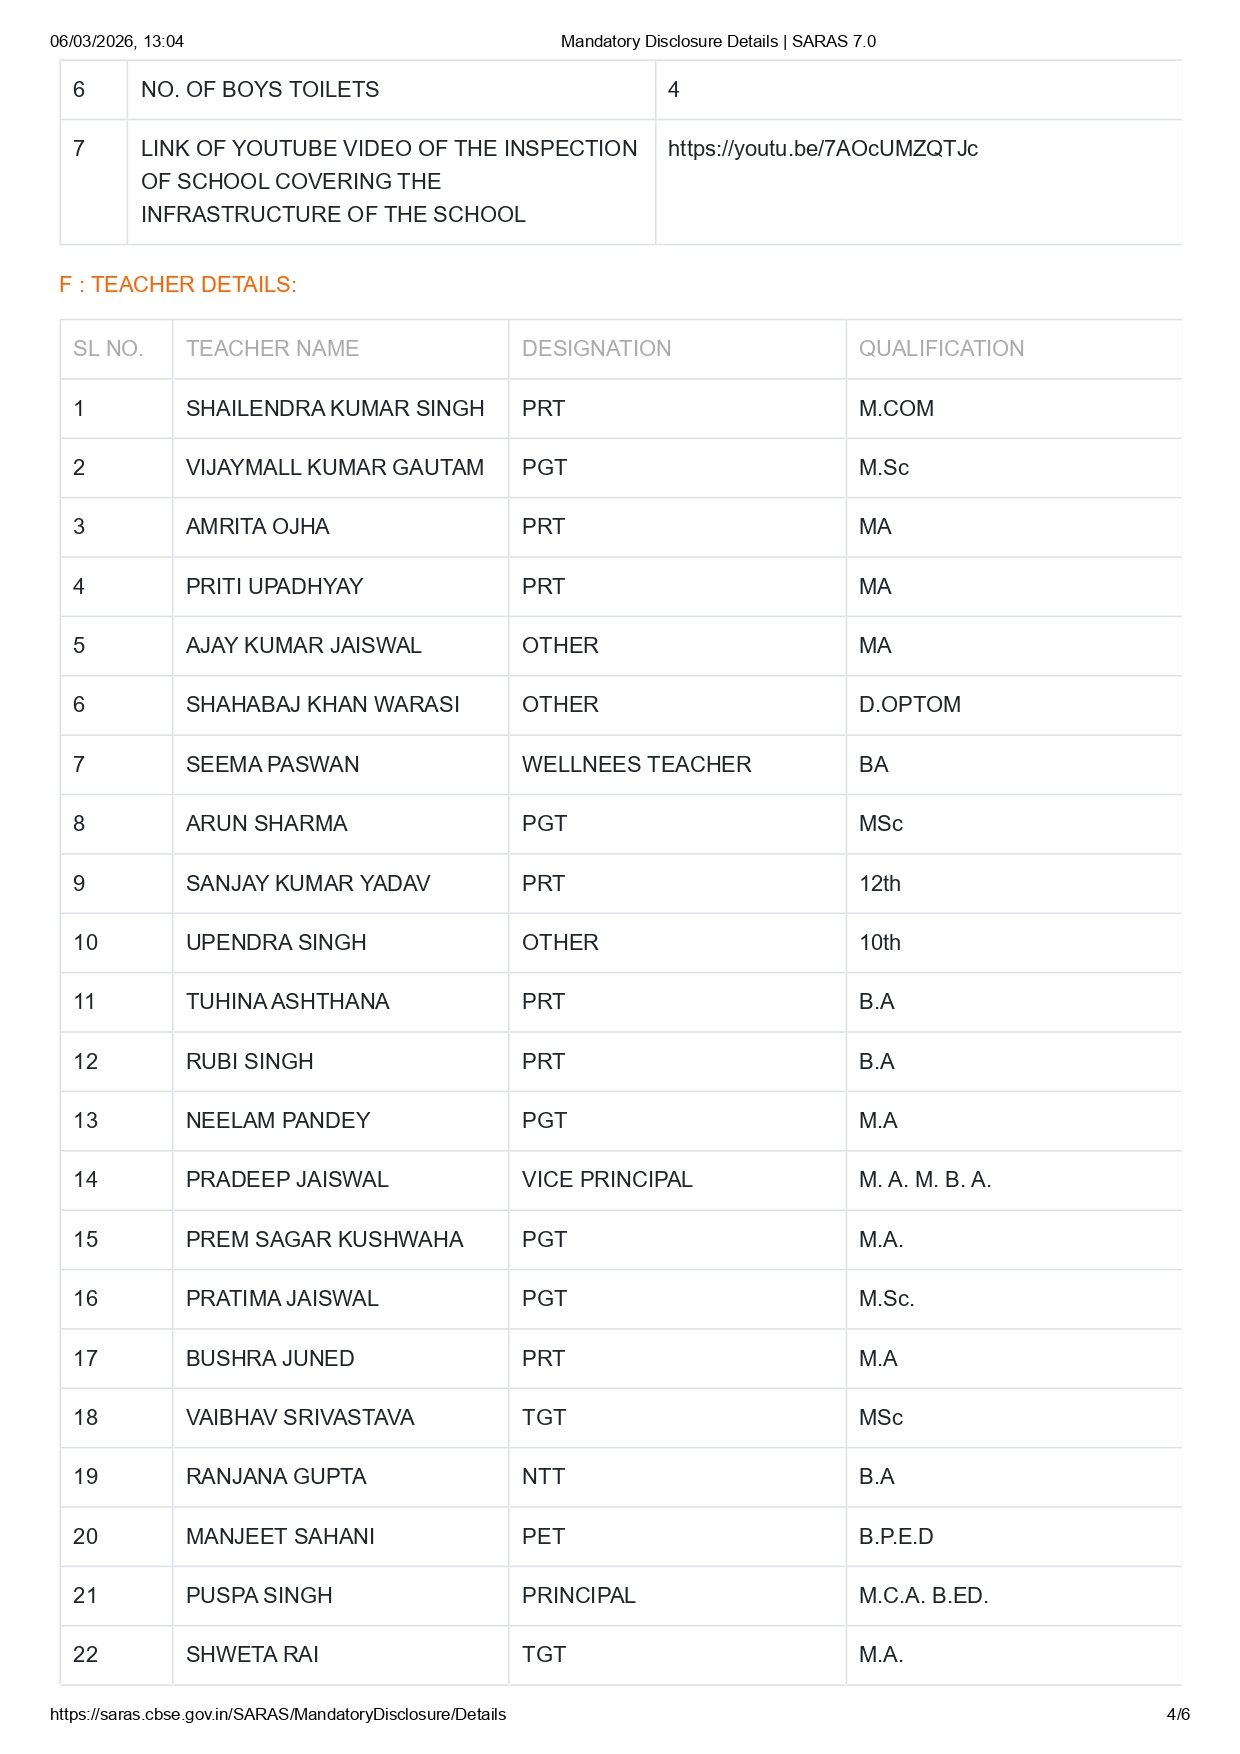Viewport: 1240px width, 1754px height.
Task: Click the F : TEACHER DETAILS heading
Action: [x=178, y=285]
